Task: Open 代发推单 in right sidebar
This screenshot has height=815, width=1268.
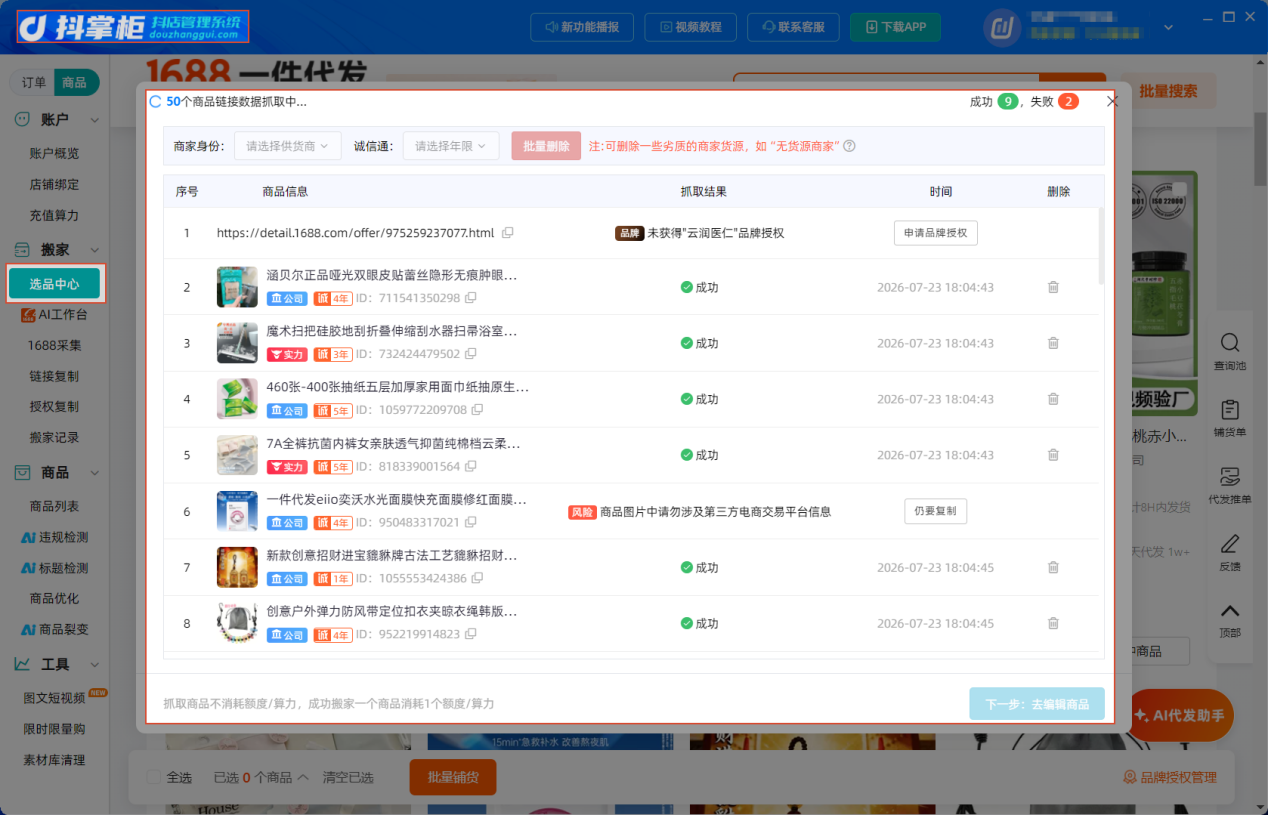Action: 1230,485
